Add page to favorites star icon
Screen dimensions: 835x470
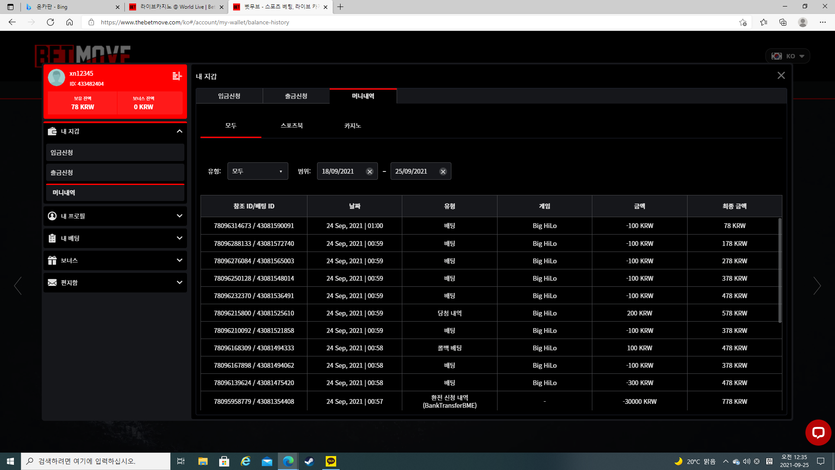[x=743, y=22]
